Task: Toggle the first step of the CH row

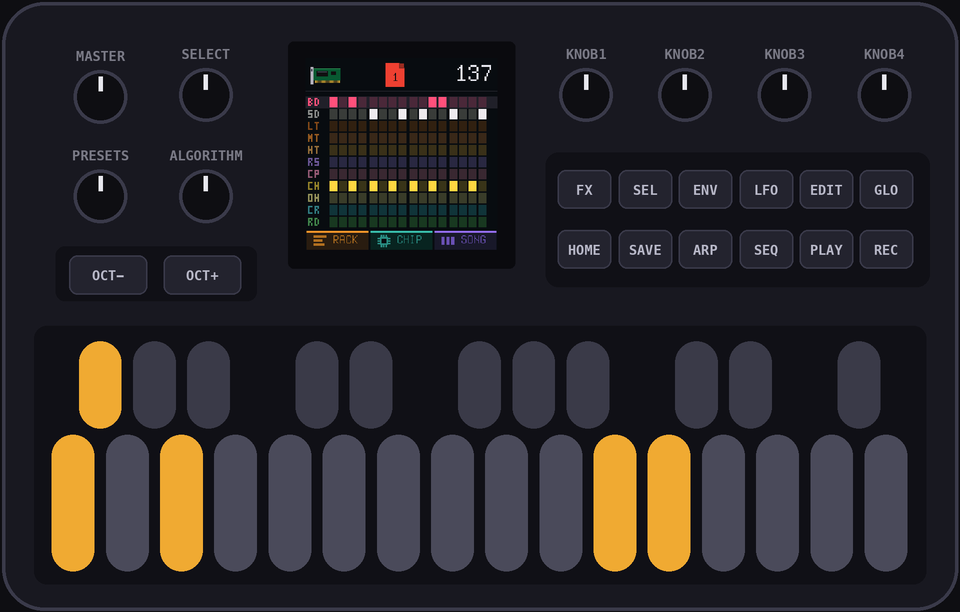Action: click(334, 186)
